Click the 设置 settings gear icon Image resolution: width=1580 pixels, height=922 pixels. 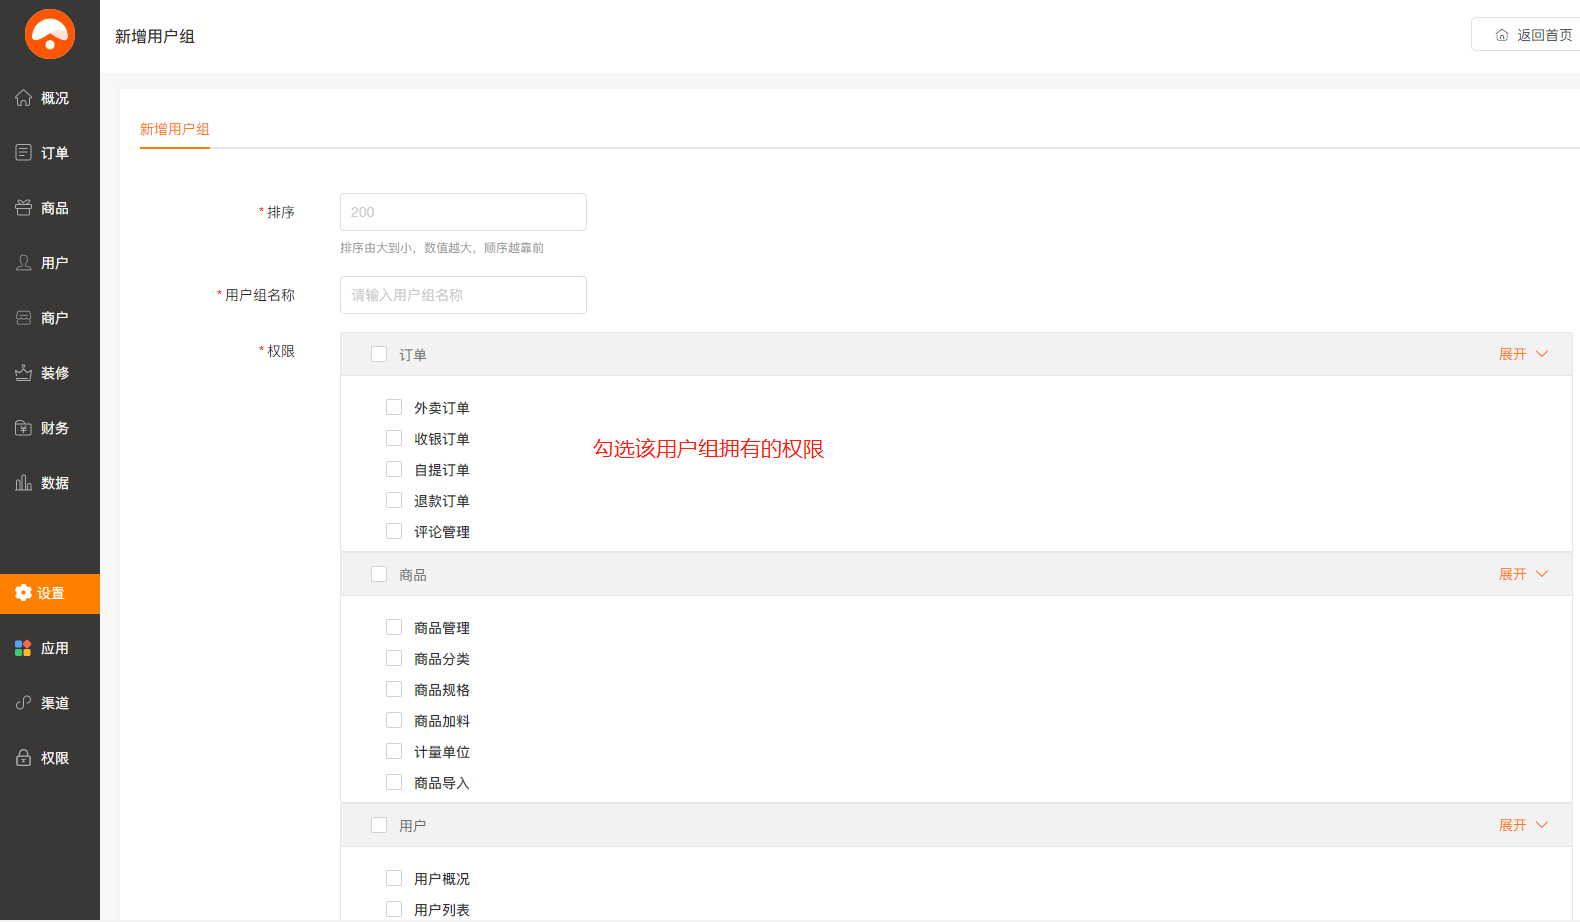coord(24,593)
